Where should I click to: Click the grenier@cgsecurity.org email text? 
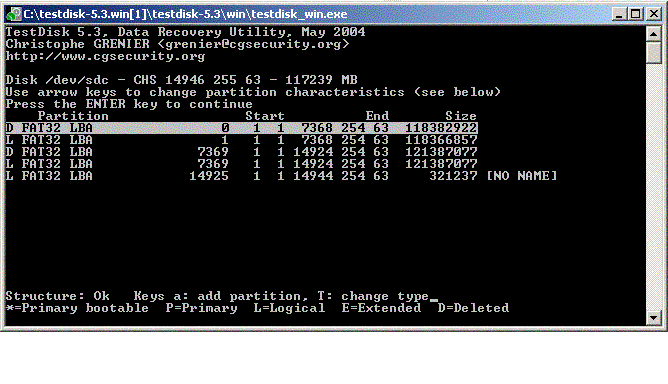[253, 44]
